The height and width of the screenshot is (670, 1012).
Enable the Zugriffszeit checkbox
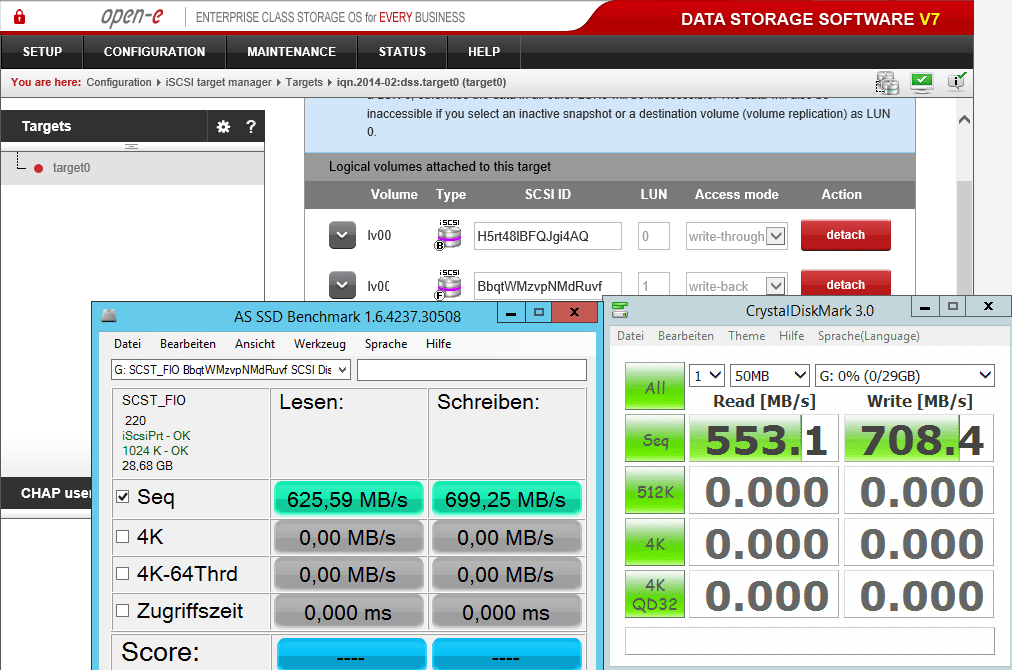[123, 610]
